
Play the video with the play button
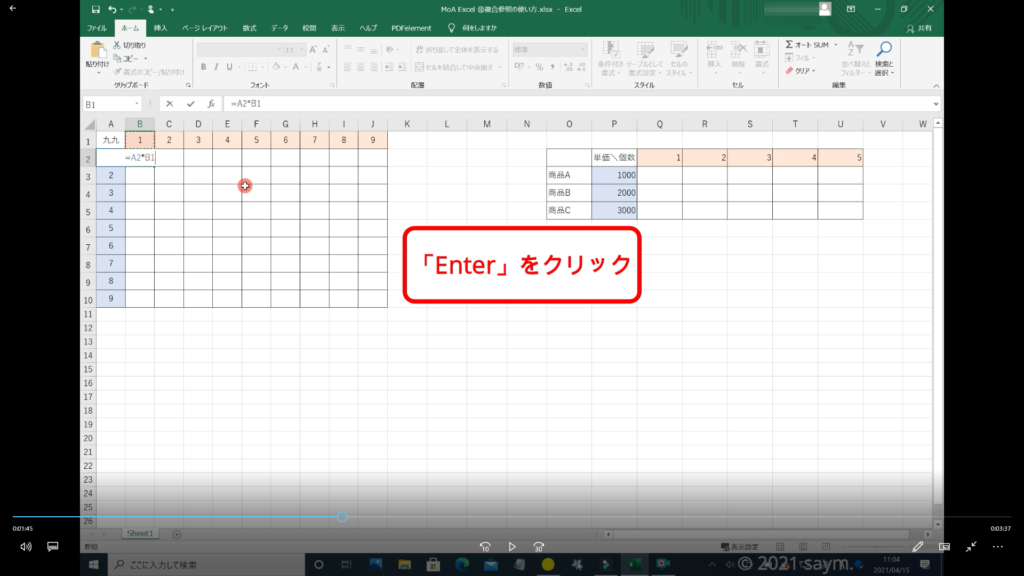point(512,547)
